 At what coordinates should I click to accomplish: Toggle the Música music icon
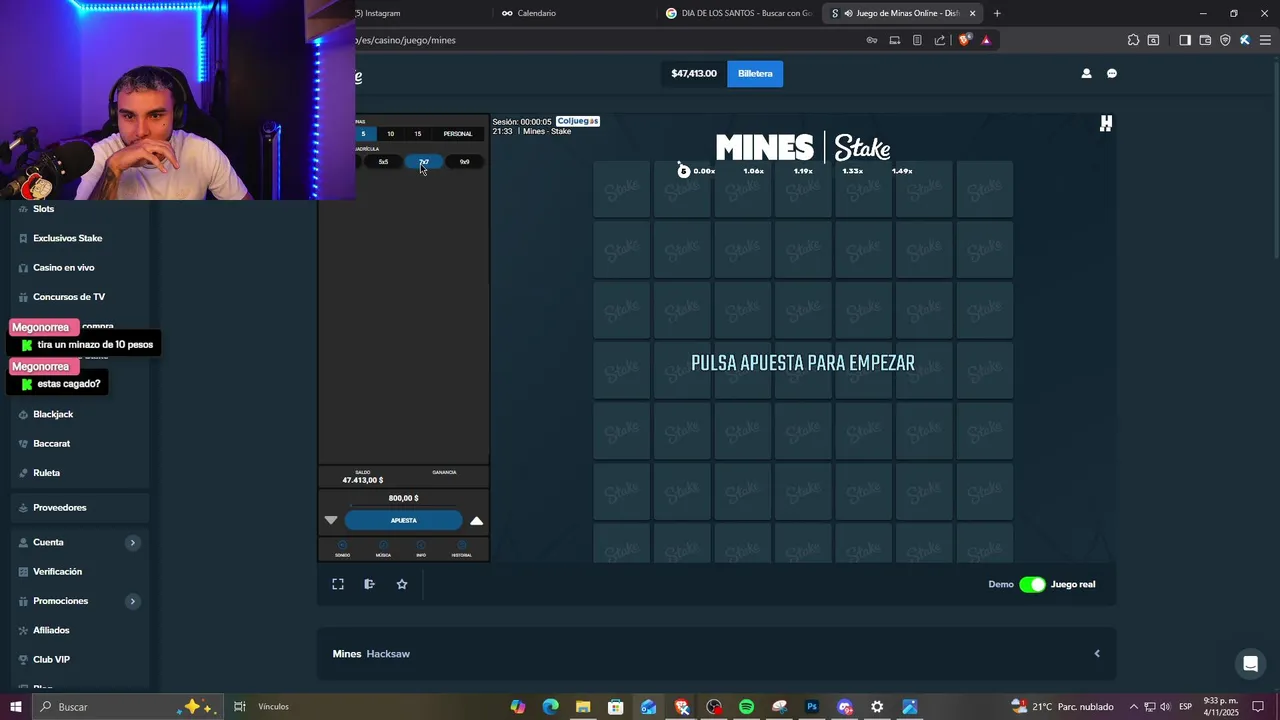pyautogui.click(x=383, y=548)
